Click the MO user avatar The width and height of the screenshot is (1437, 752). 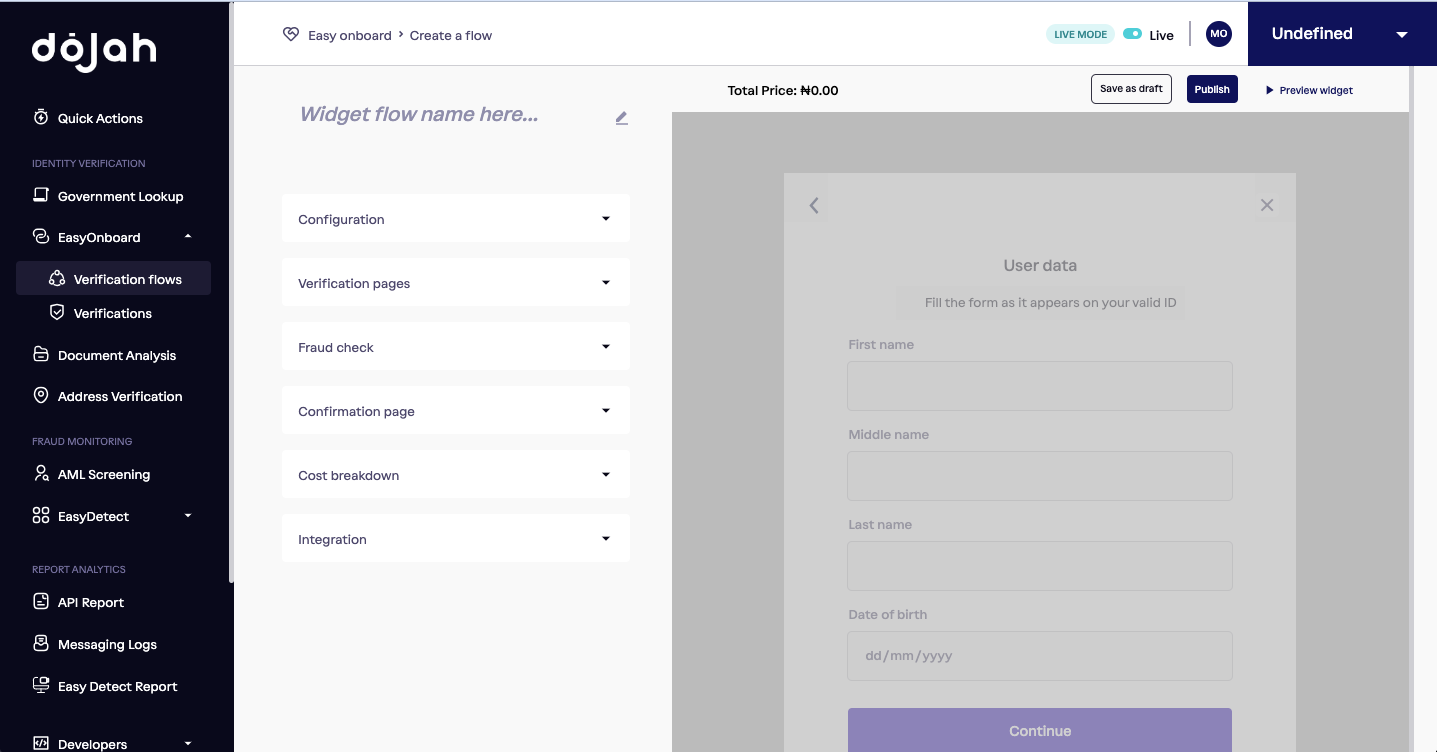tap(1218, 34)
